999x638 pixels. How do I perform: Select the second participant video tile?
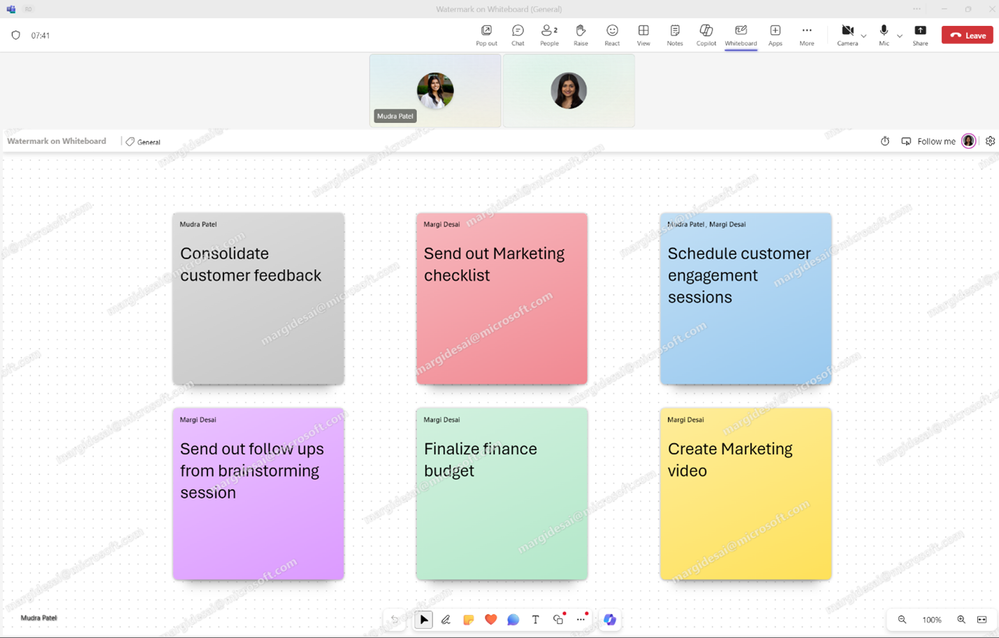568,91
